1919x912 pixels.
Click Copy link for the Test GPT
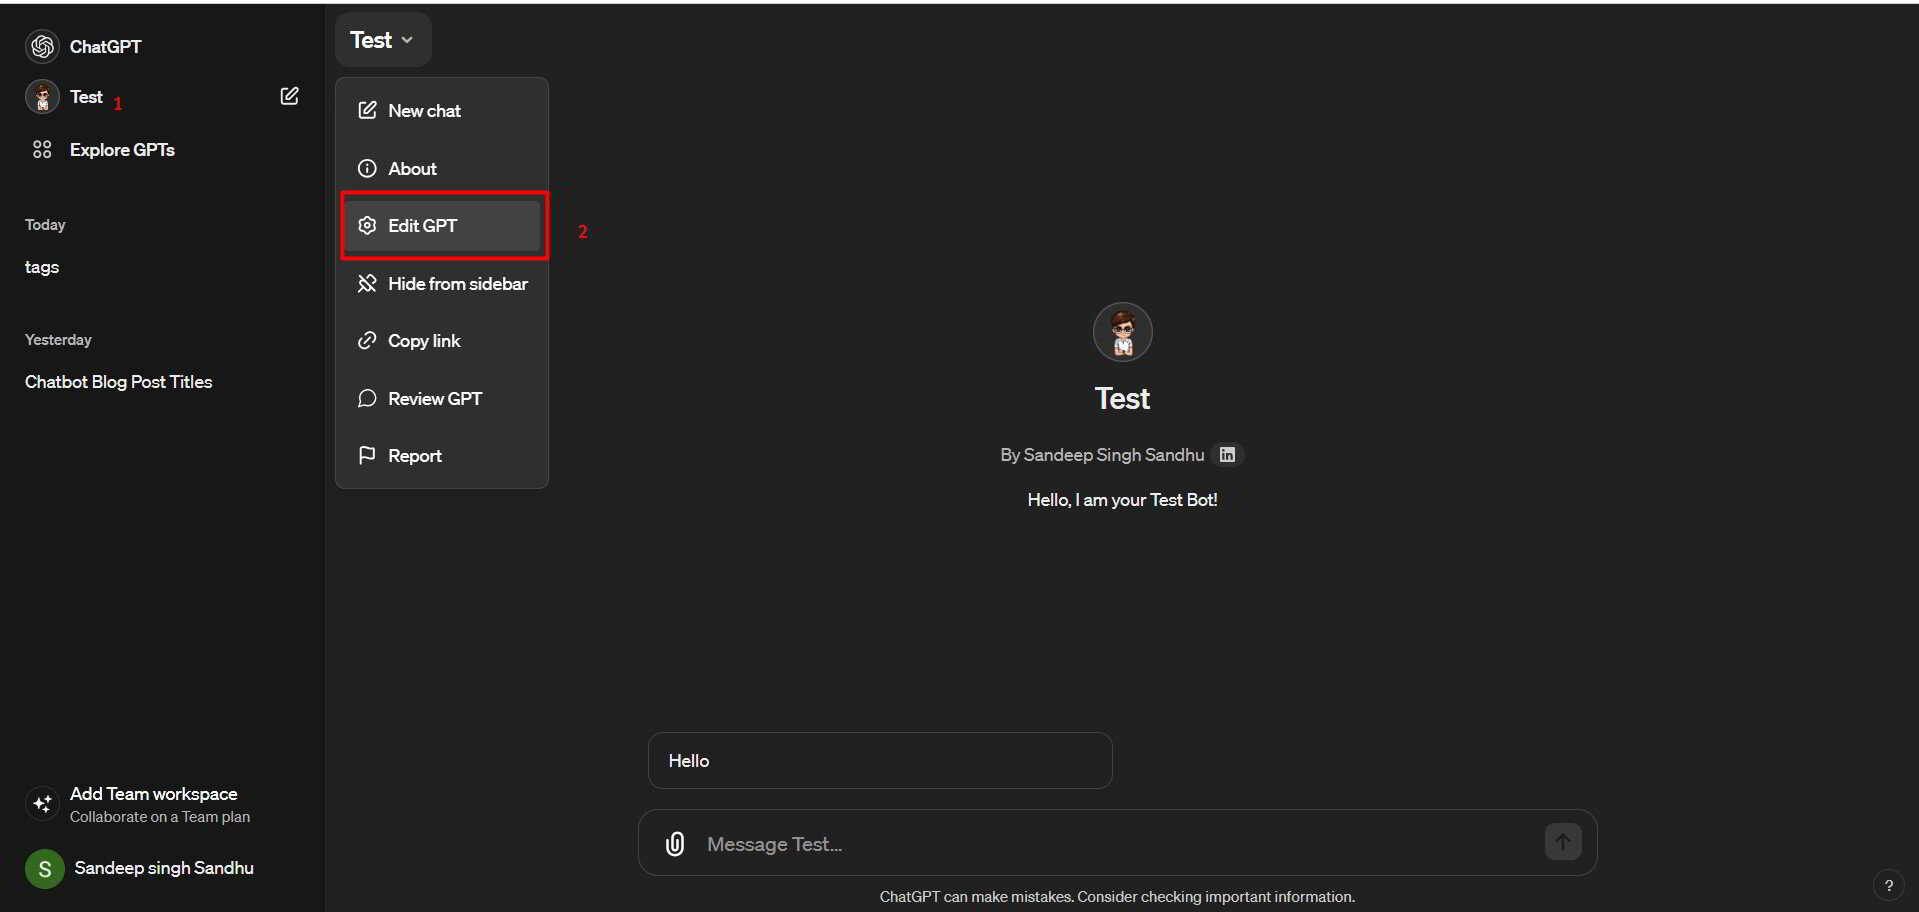coord(424,340)
